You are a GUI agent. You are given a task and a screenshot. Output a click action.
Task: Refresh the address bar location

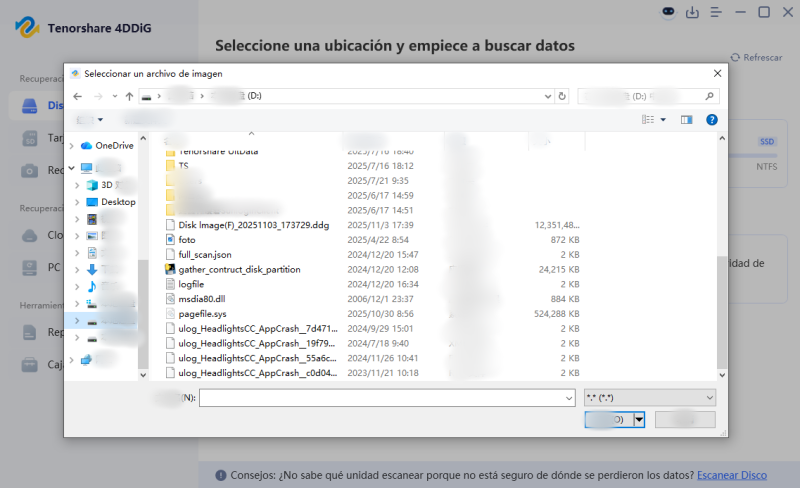tap(562, 96)
